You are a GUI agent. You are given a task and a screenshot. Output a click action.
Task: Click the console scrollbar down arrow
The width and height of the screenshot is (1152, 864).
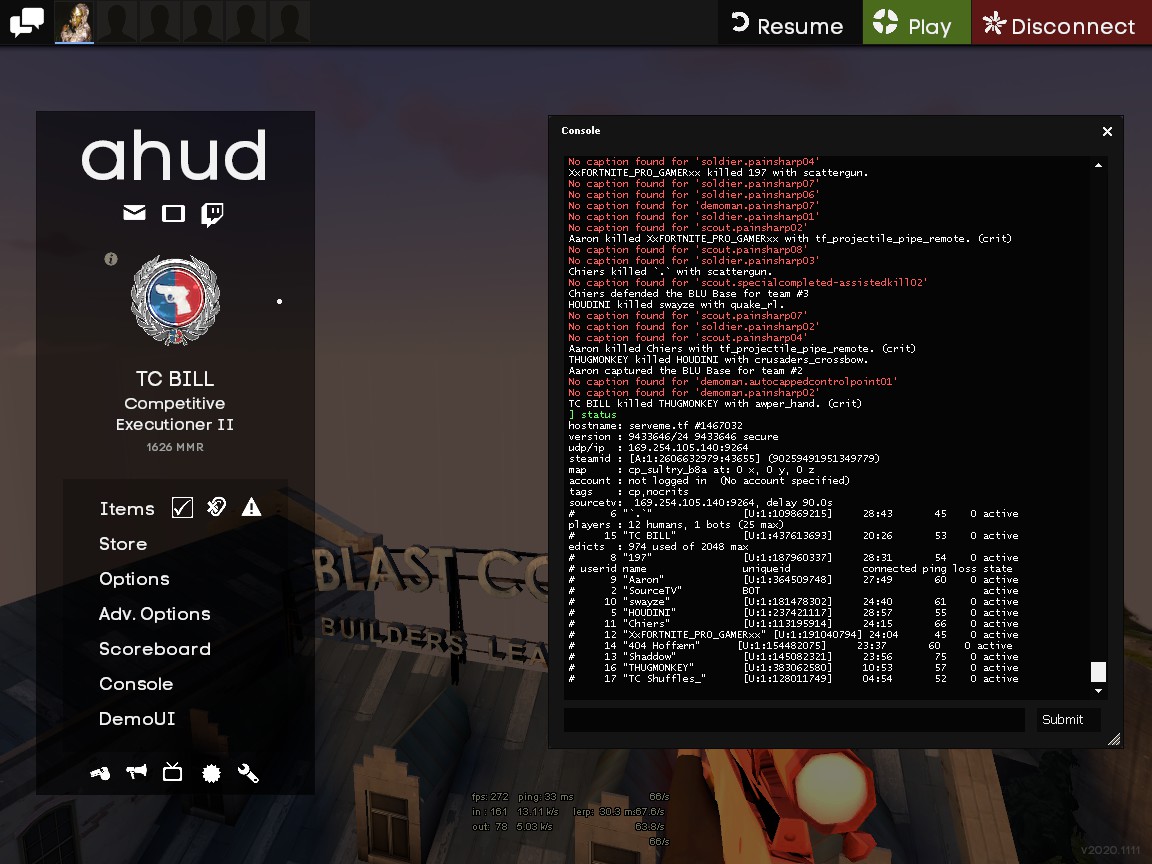(x=1098, y=691)
